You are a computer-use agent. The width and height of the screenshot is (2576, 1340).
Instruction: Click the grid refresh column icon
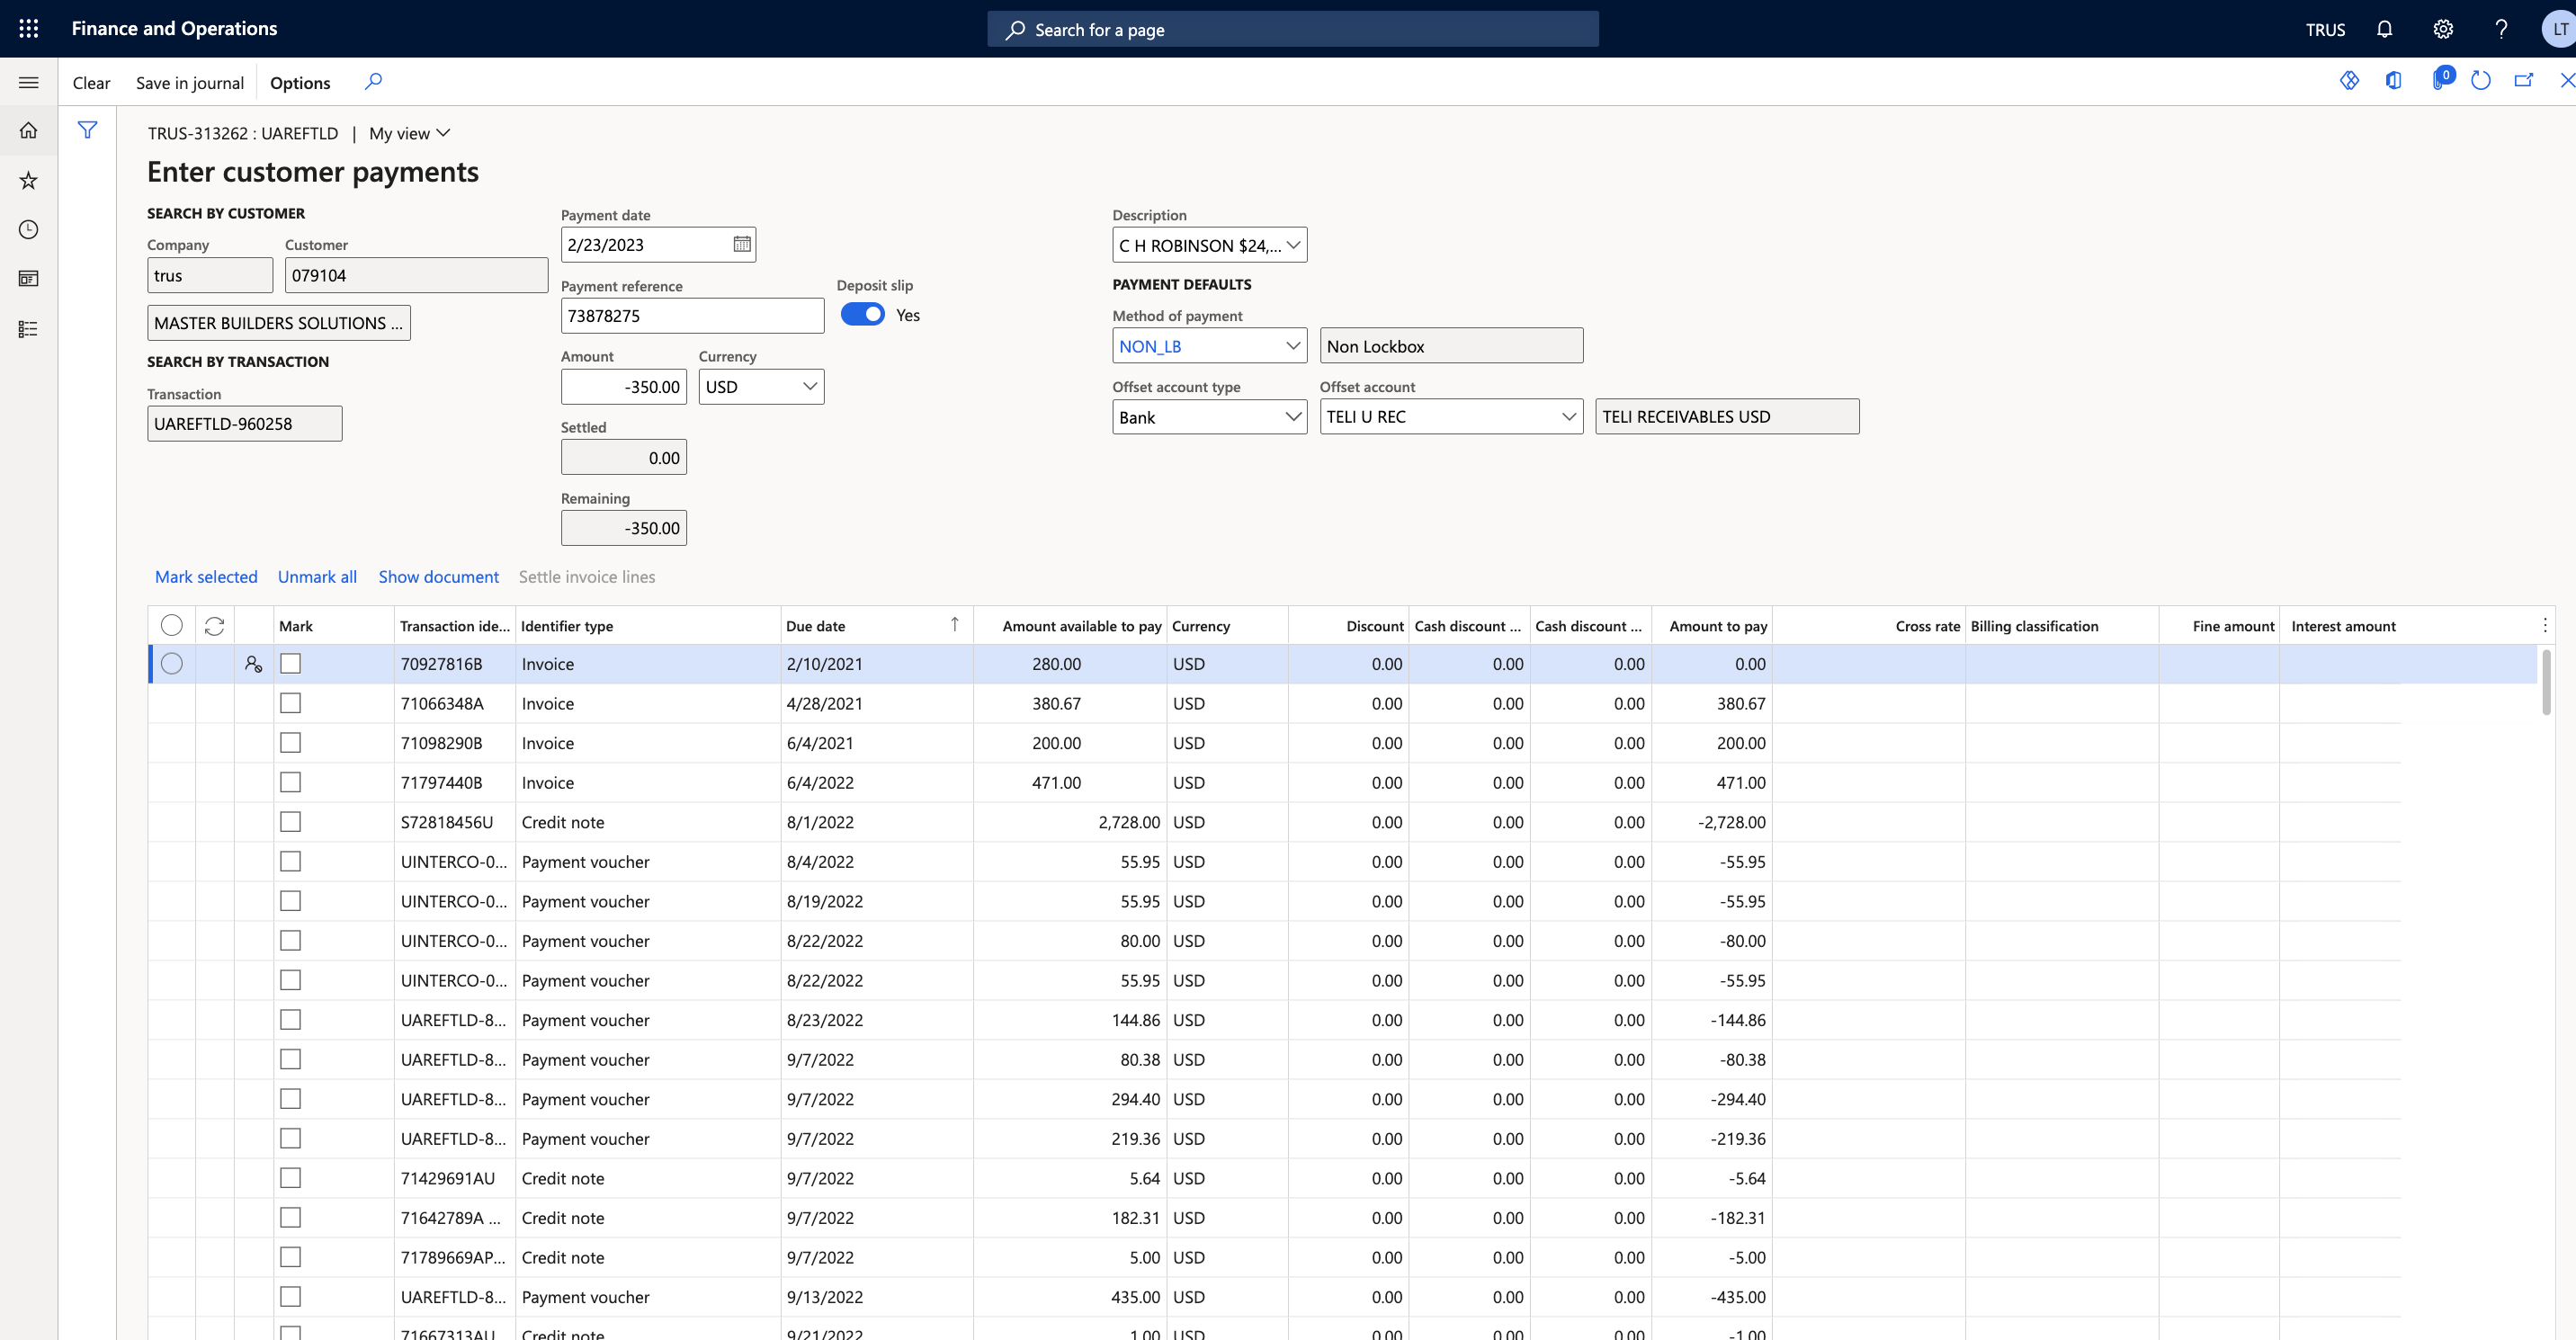[214, 626]
